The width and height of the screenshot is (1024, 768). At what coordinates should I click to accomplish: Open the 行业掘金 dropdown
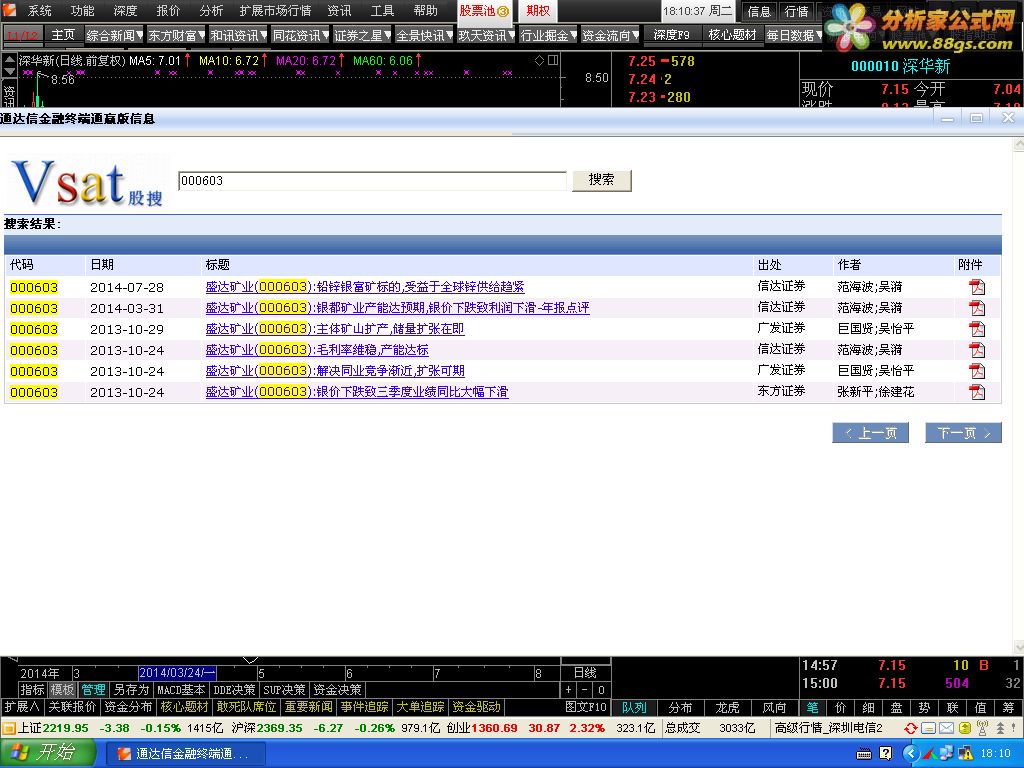tap(549, 35)
